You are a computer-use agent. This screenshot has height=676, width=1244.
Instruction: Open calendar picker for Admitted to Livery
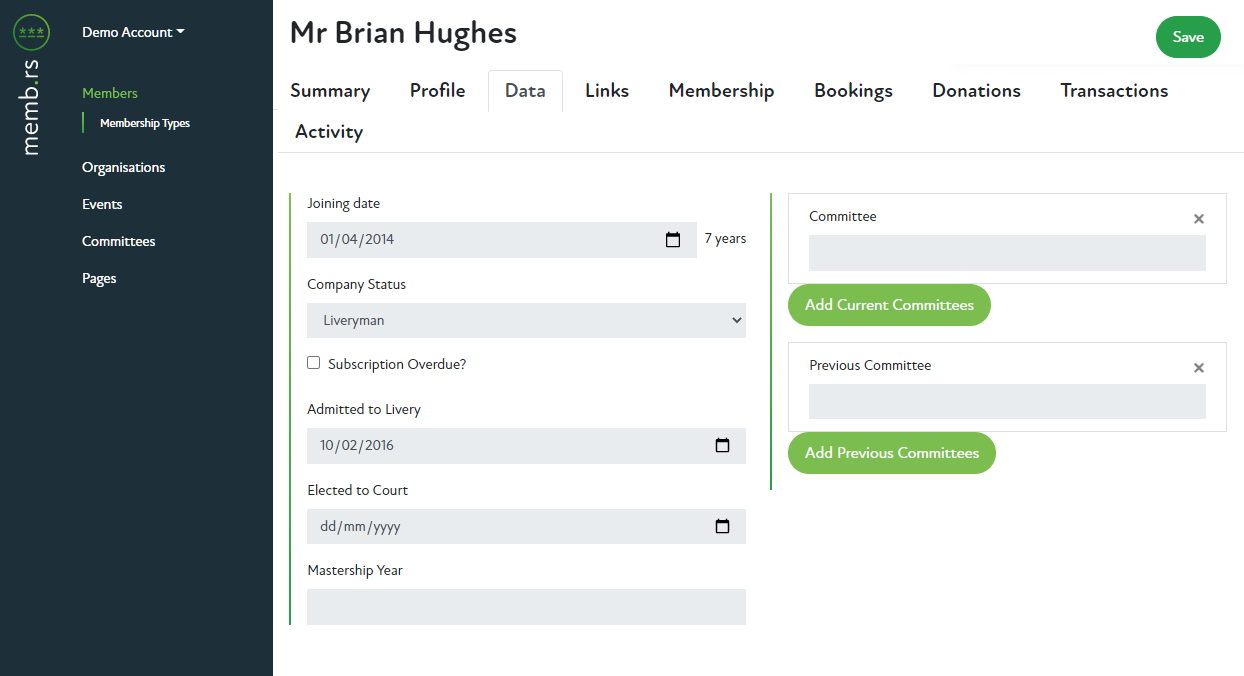[722, 446]
